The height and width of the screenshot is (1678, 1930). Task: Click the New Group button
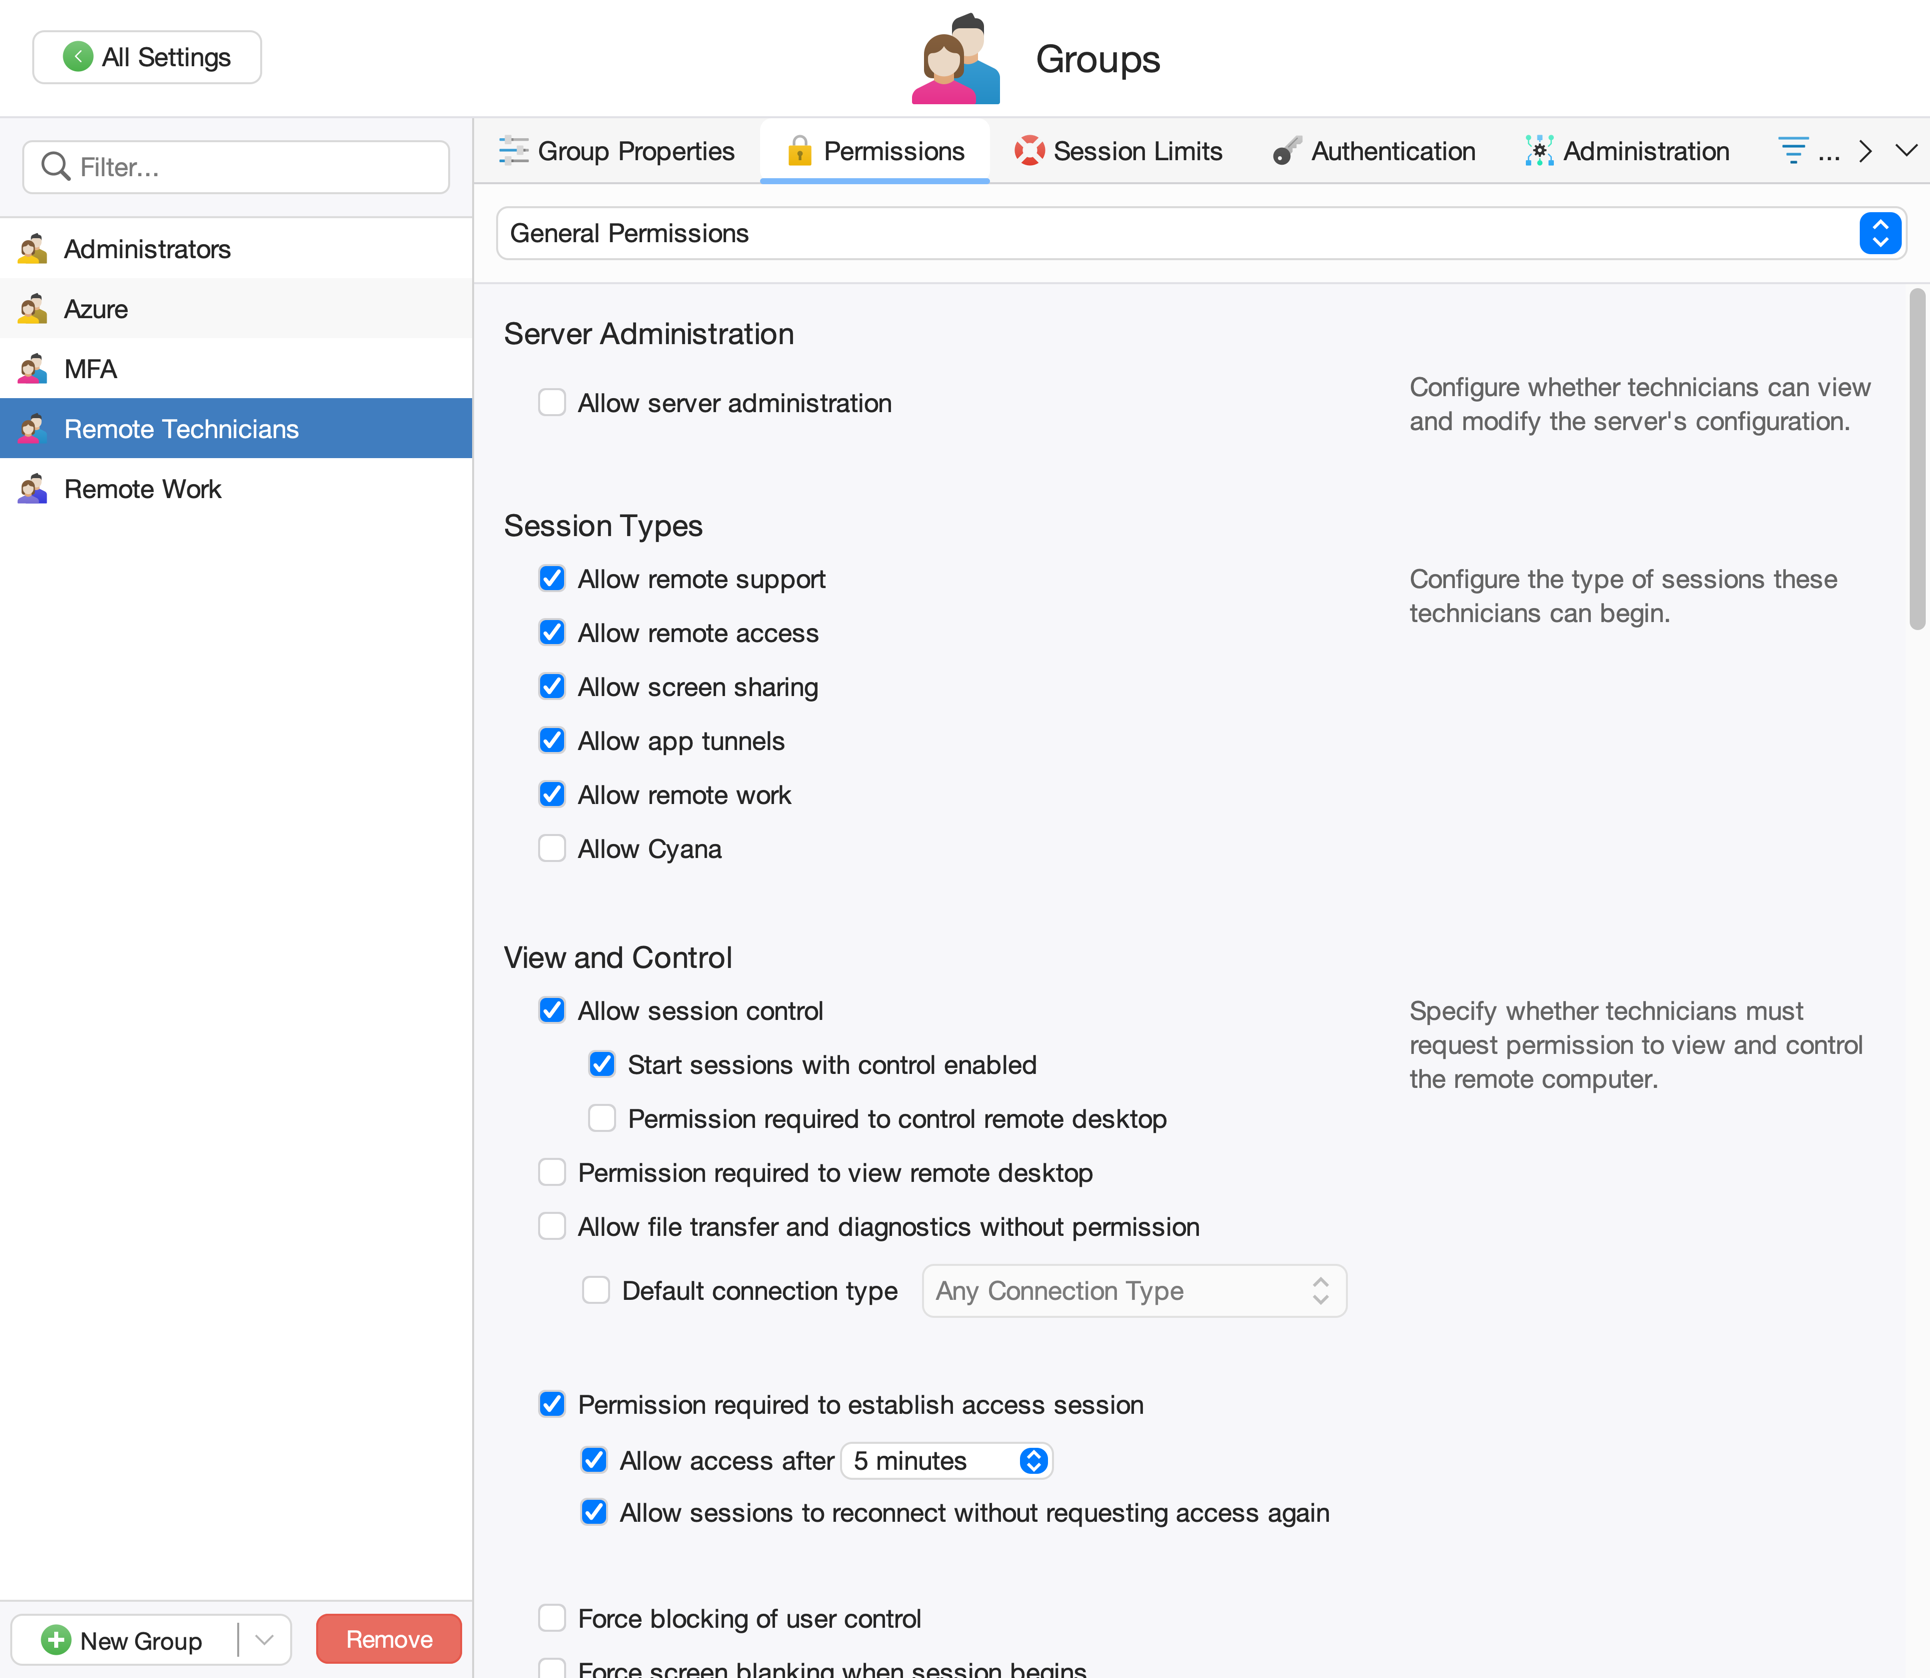pos(125,1640)
